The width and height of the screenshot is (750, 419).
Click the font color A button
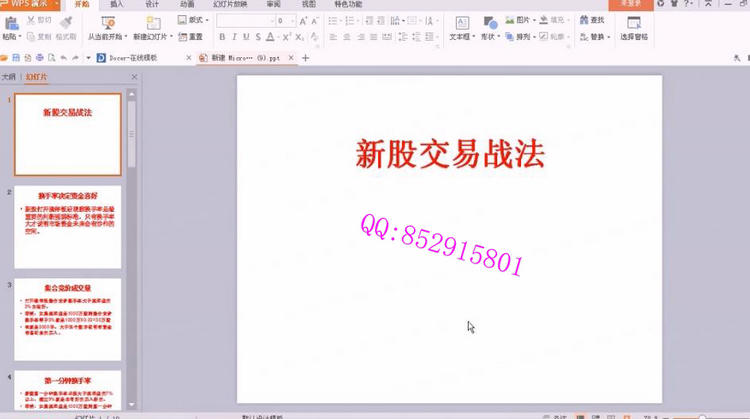coord(270,37)
